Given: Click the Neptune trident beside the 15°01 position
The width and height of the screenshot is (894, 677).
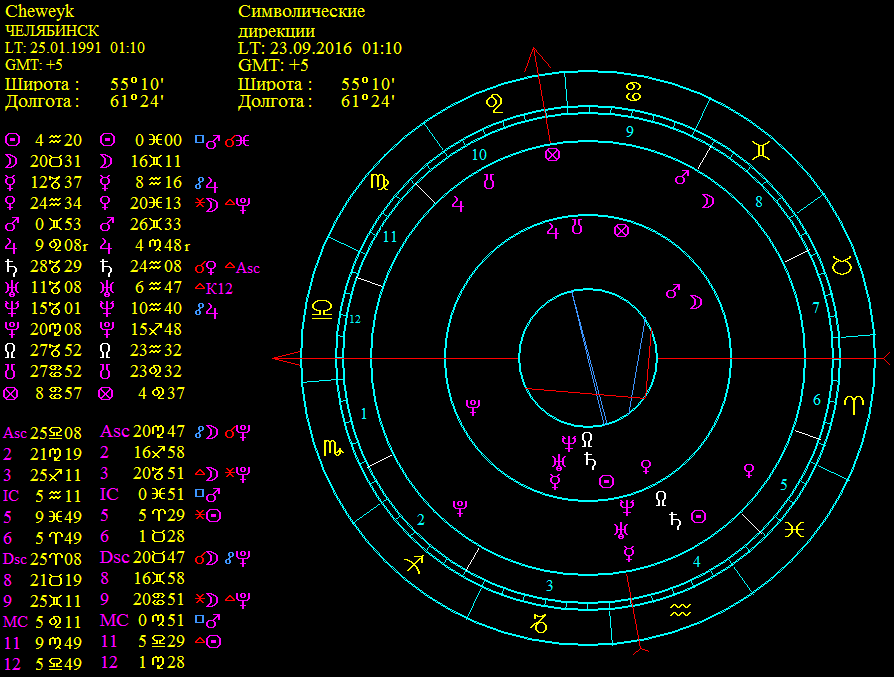Looking at the screenshot, I should pos(11,309).
